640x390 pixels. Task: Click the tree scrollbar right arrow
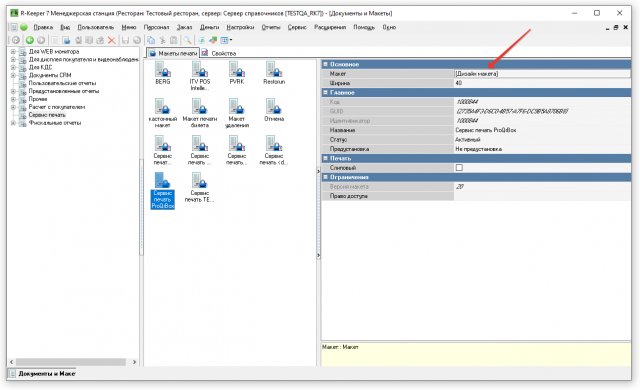(x=134, y=362)
